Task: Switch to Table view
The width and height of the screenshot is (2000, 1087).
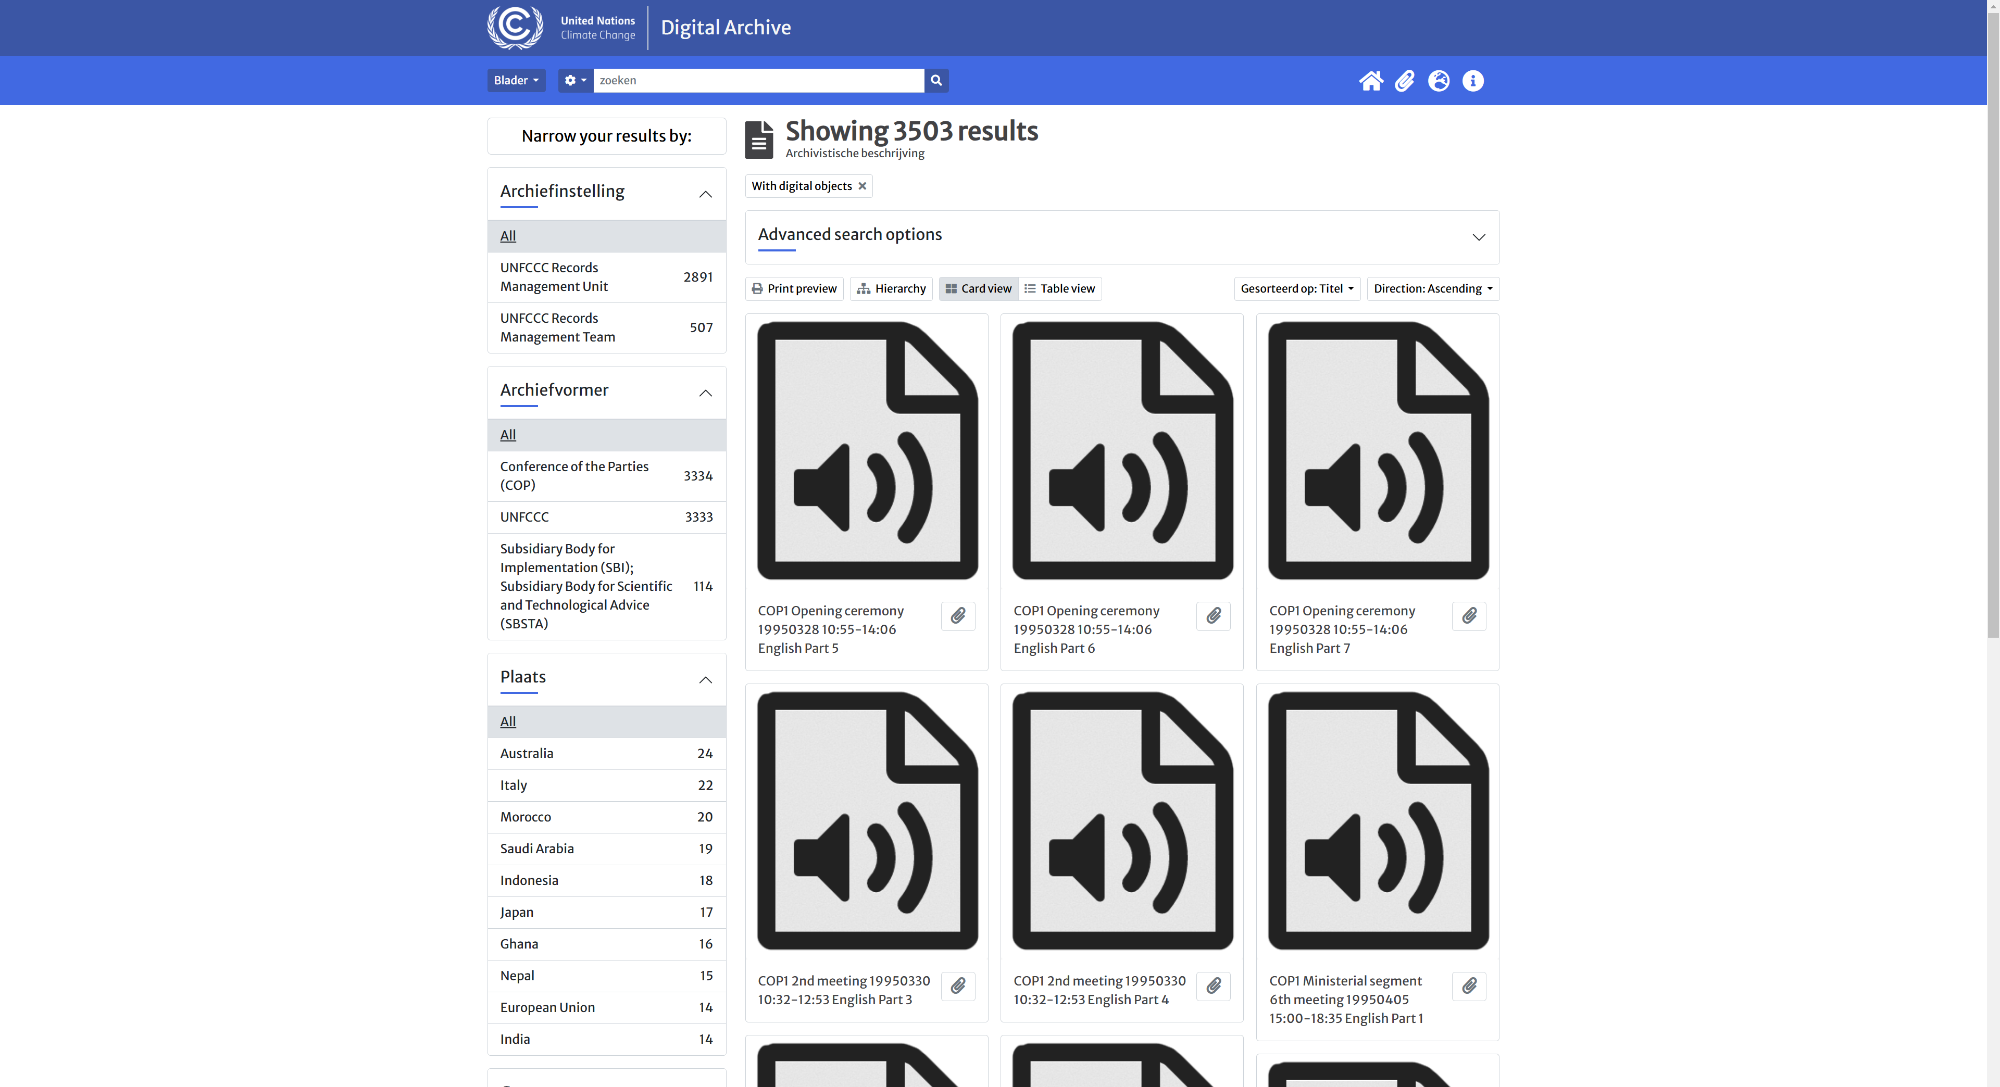Action: [x=1060, y=289]
